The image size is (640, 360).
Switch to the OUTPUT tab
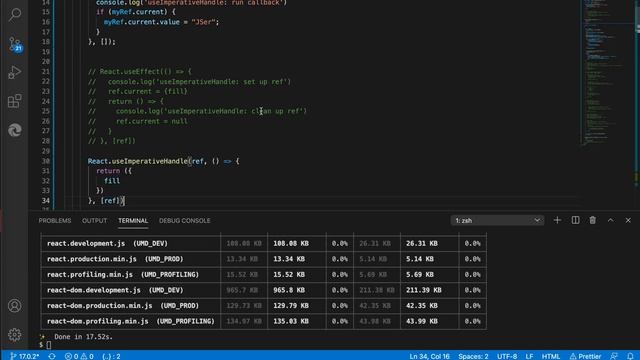click(94, 220)
